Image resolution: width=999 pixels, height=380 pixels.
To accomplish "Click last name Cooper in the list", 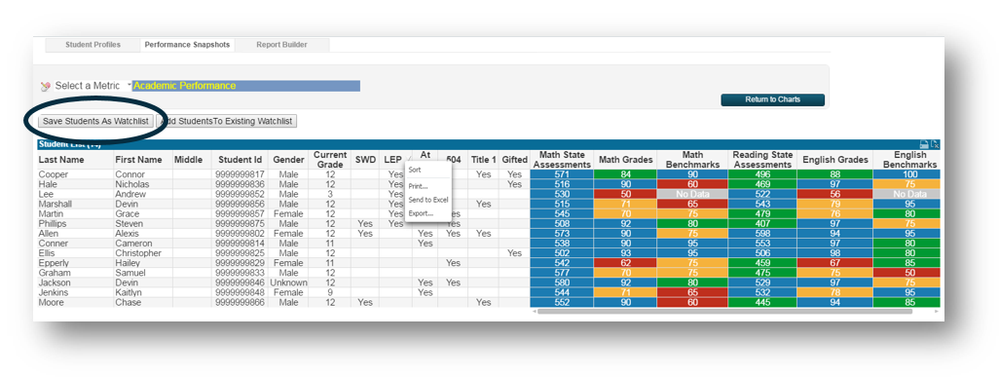I will click(54, 174).
